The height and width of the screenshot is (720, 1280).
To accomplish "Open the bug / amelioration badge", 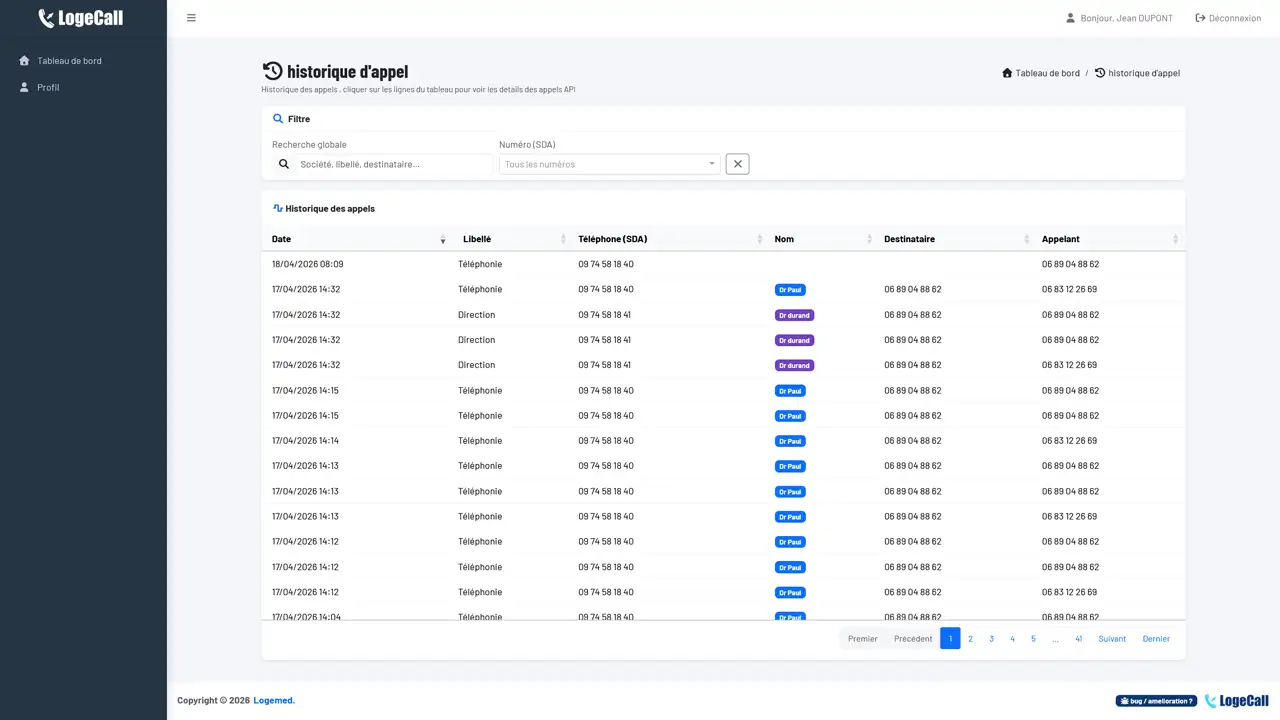I will [1156, 701].
